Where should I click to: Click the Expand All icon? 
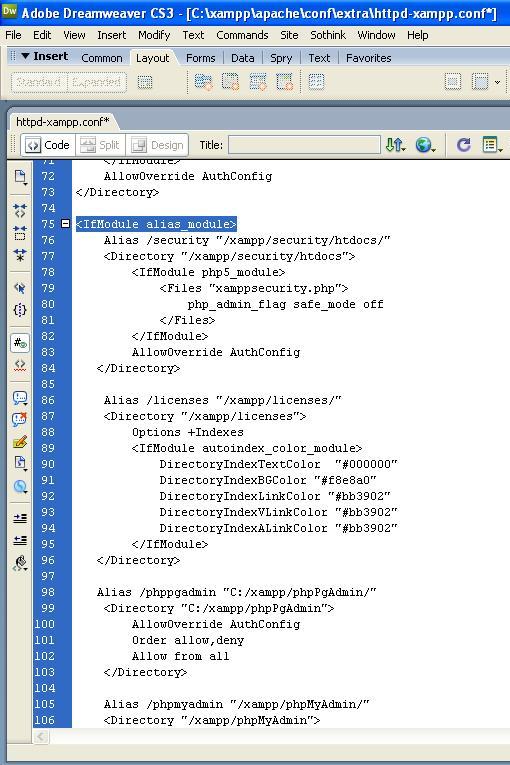(20, 255)
